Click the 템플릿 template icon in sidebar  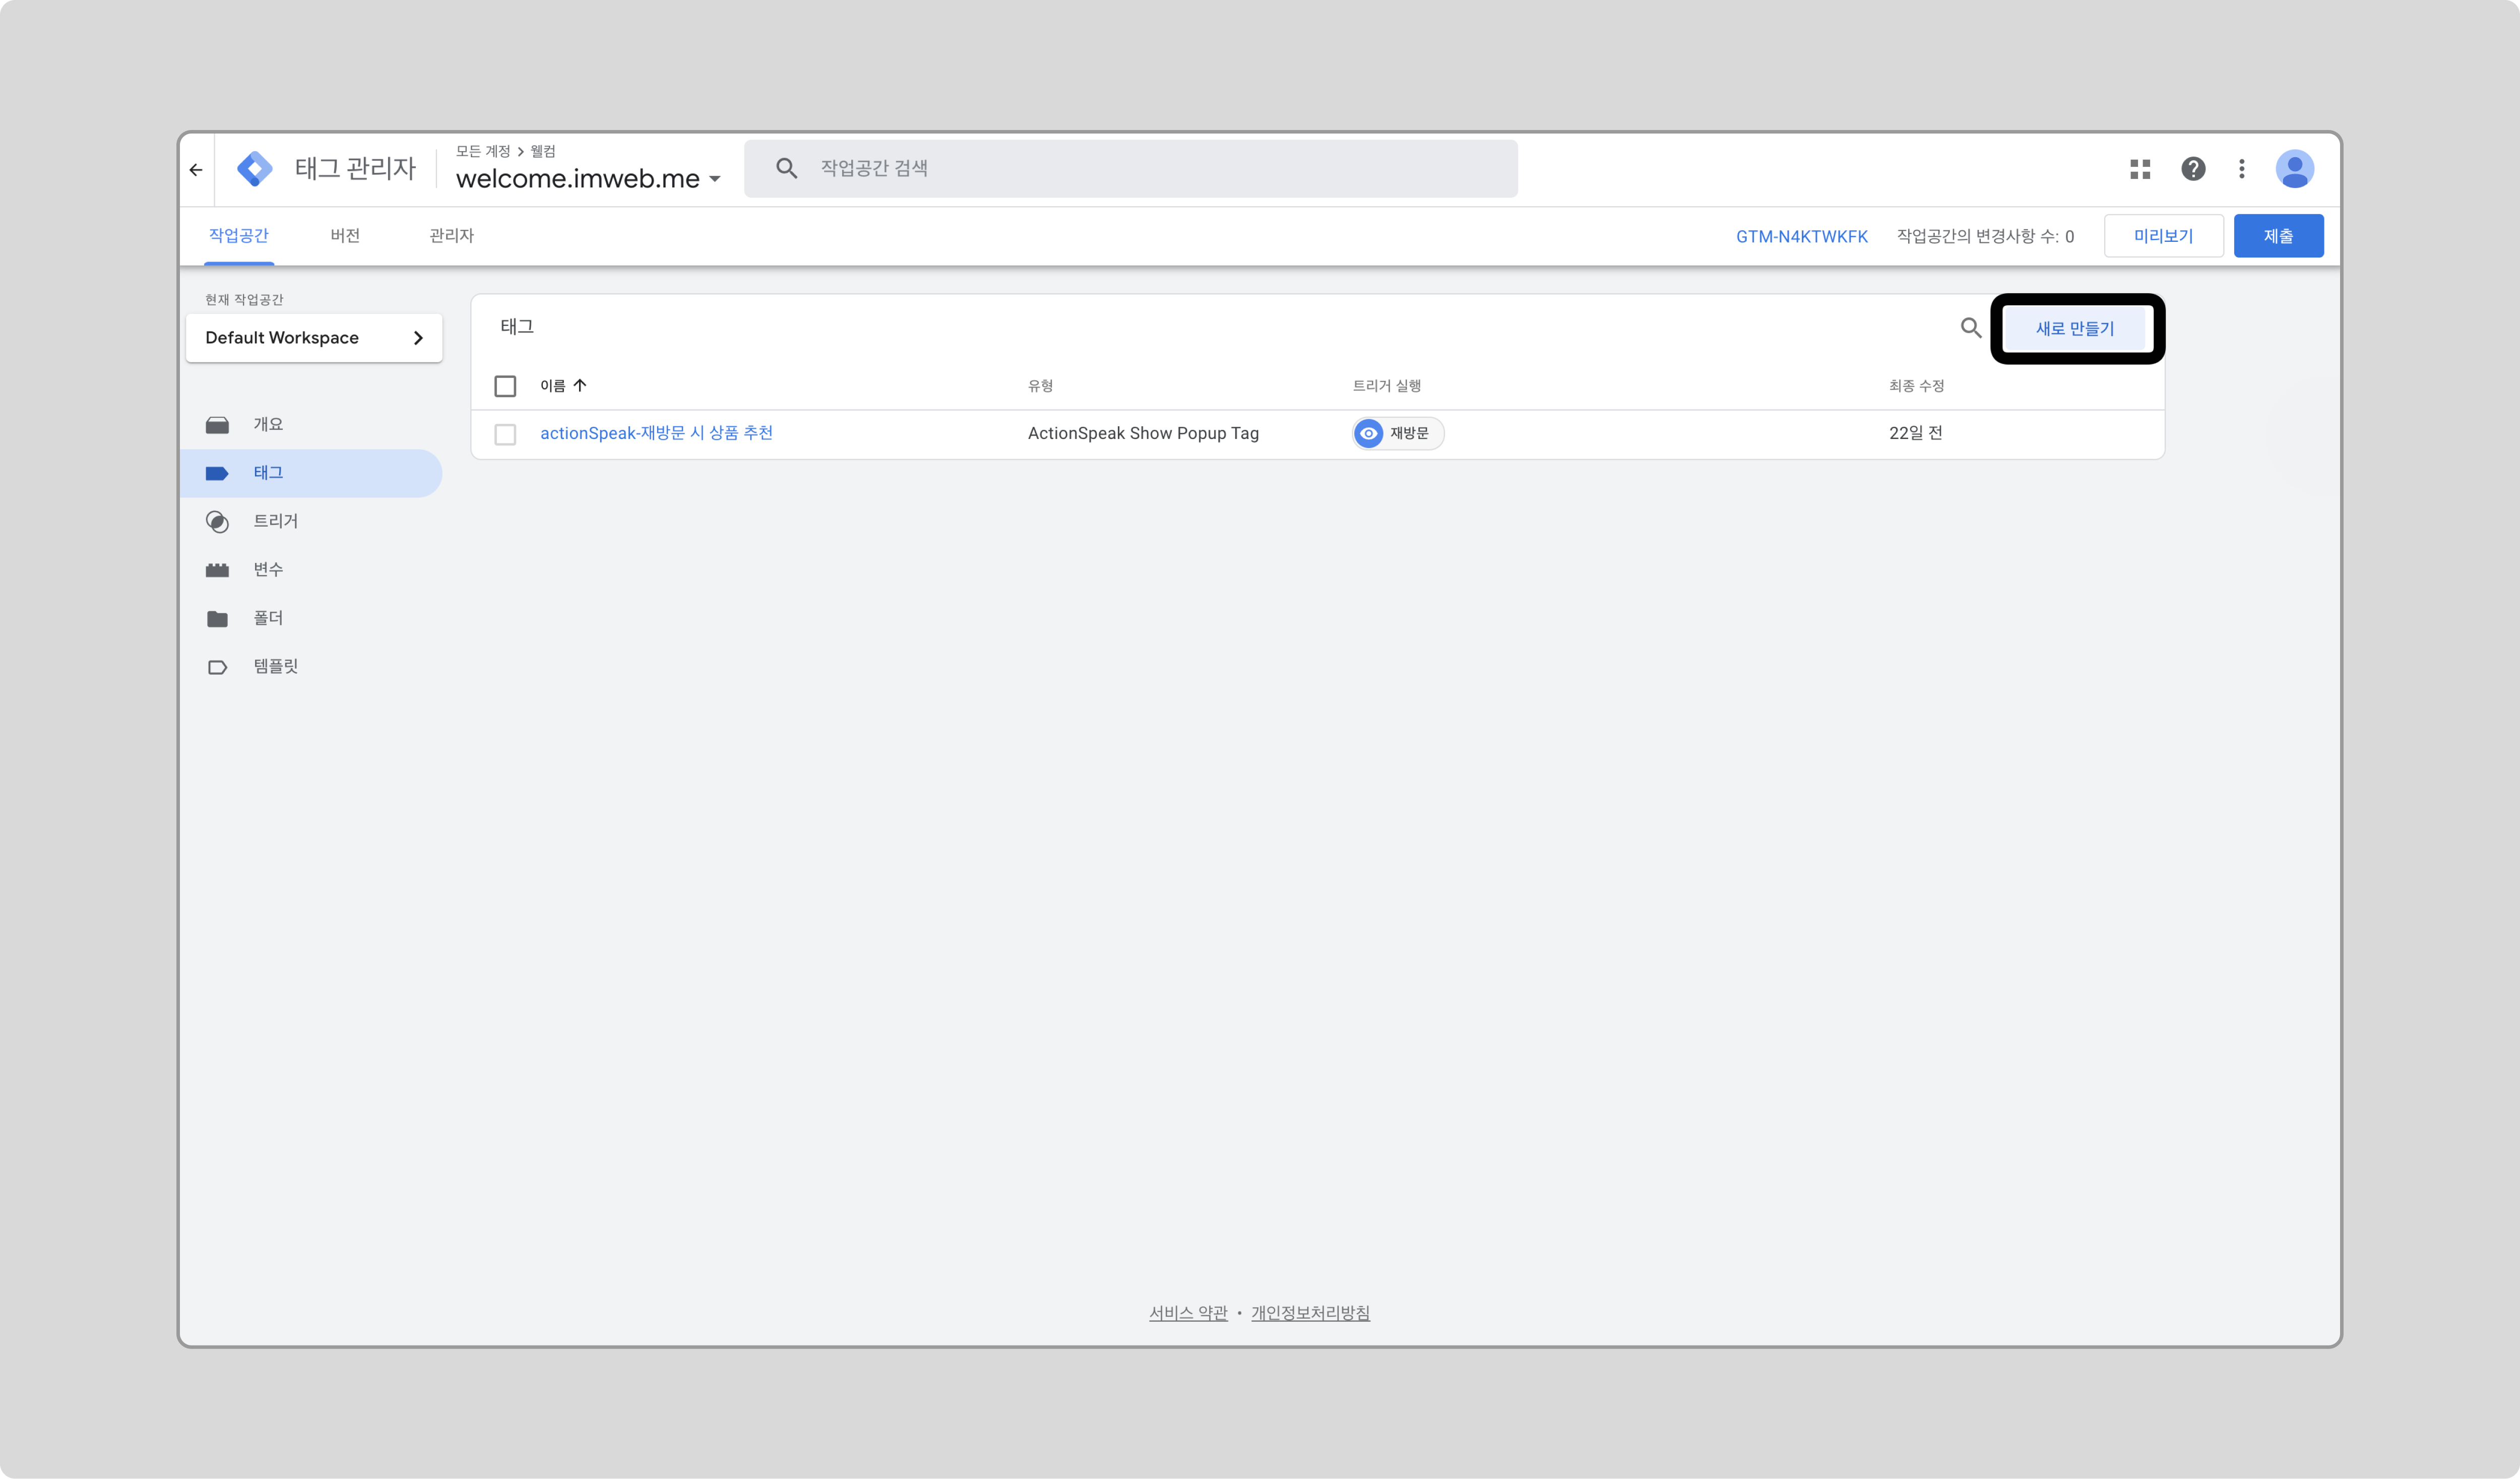tap(217, 667)
